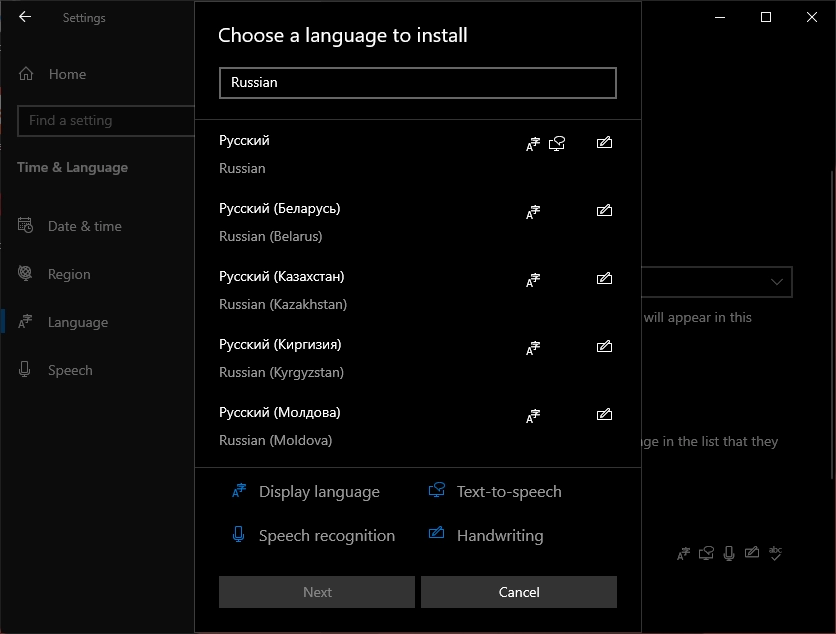Click the text-to-speech icon in the Russian row
This screenshot has width=836, height=634.
pyautogui.click(x=557, y=144)
